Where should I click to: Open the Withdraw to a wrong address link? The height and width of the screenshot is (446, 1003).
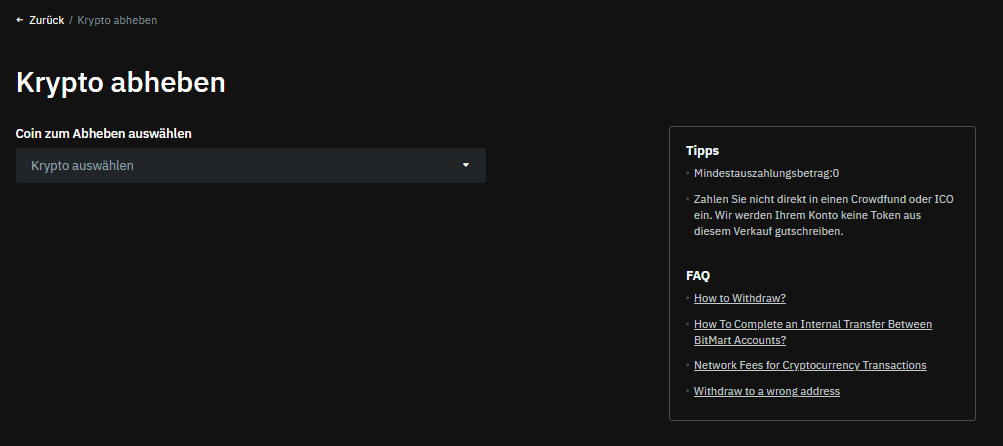767,391
